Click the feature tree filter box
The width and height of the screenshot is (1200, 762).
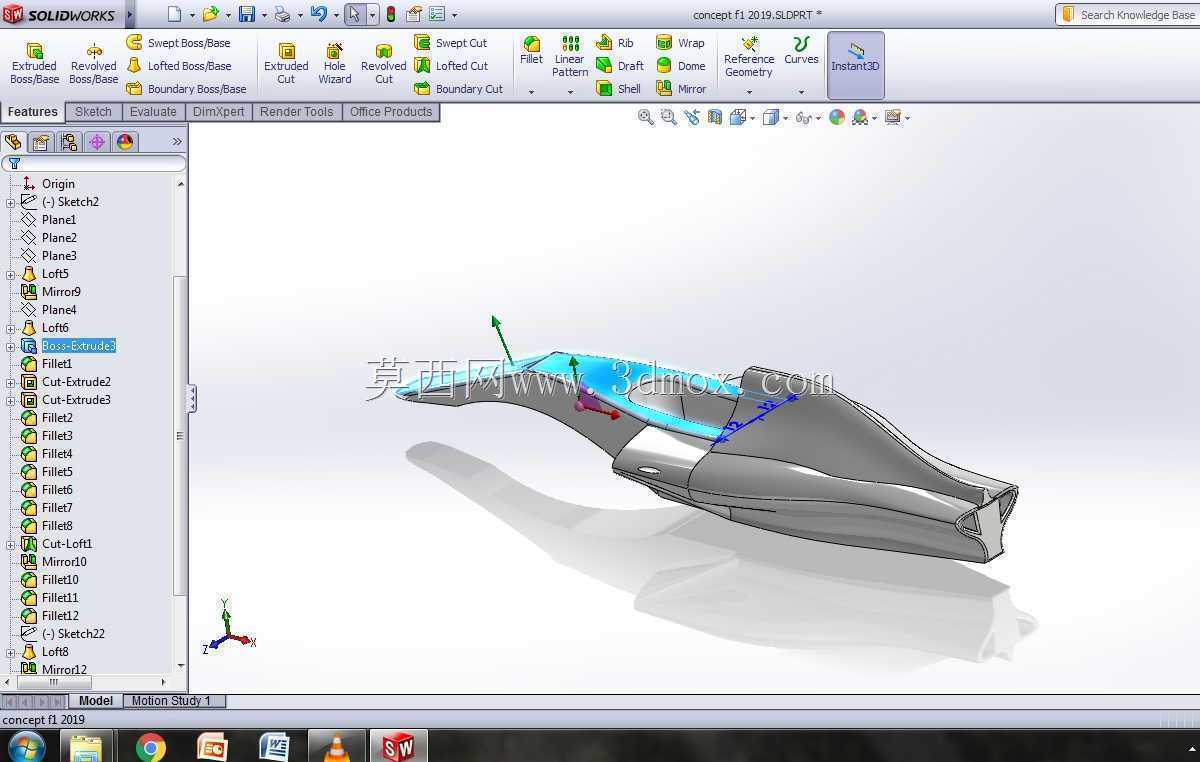pyautogui.click(x=93, y=163)
